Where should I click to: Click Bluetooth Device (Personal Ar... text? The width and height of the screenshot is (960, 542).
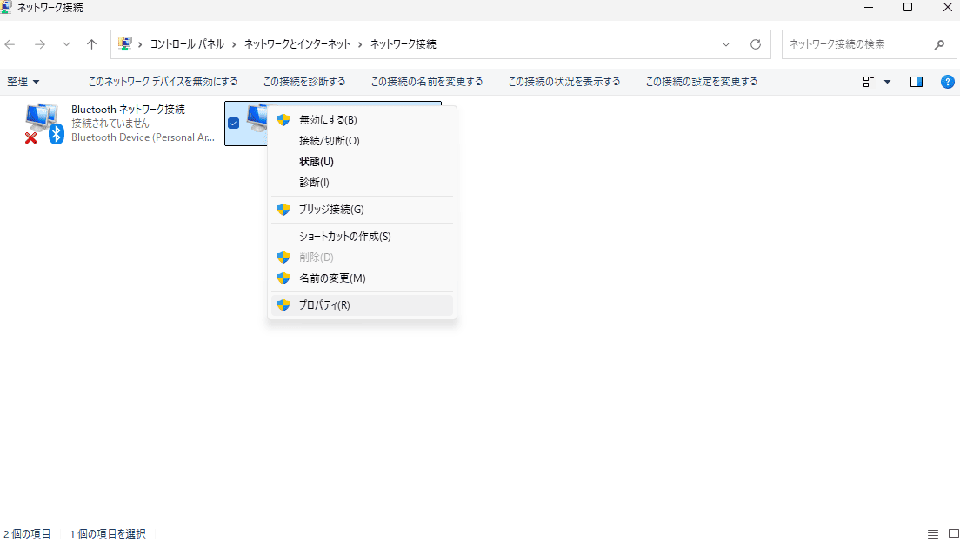(143, 137)
